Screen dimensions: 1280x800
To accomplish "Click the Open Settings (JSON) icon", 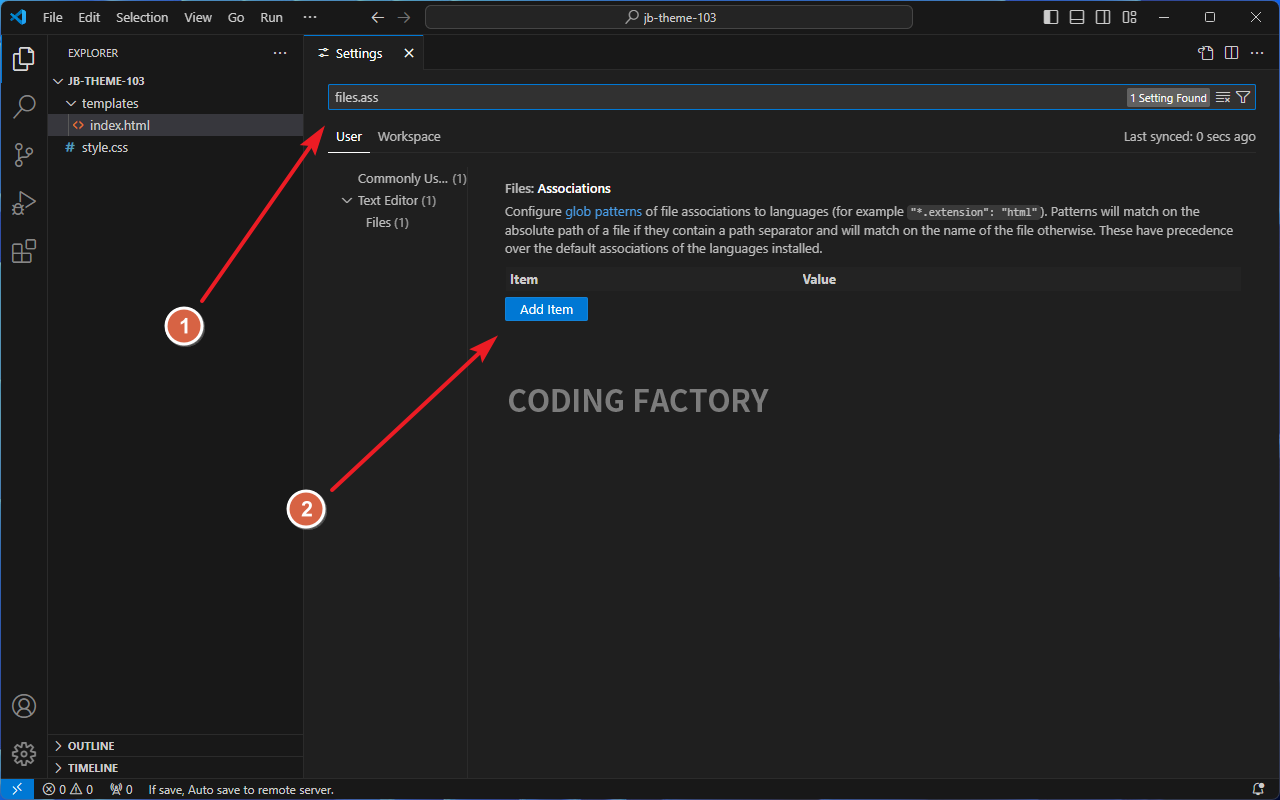I will [x=1206, y=53].
